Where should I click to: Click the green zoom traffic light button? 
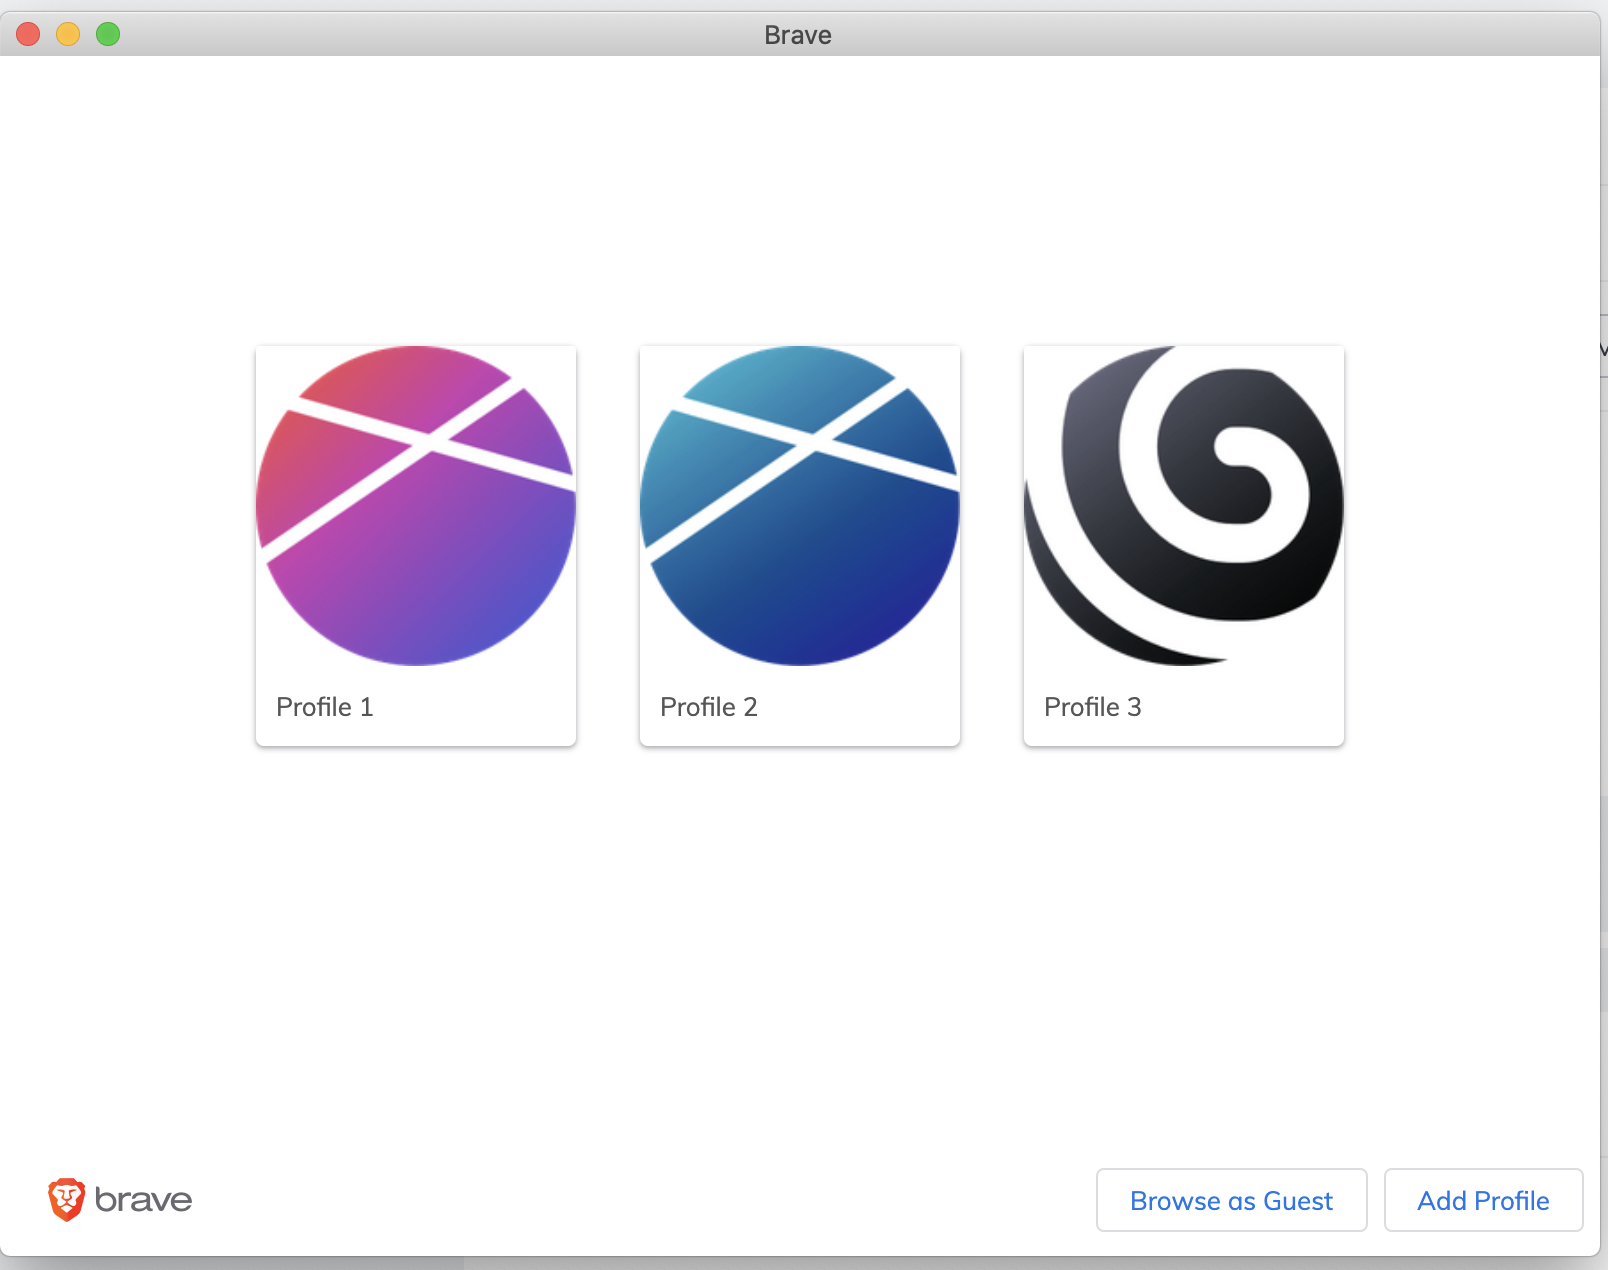click(x=106, y=33)
